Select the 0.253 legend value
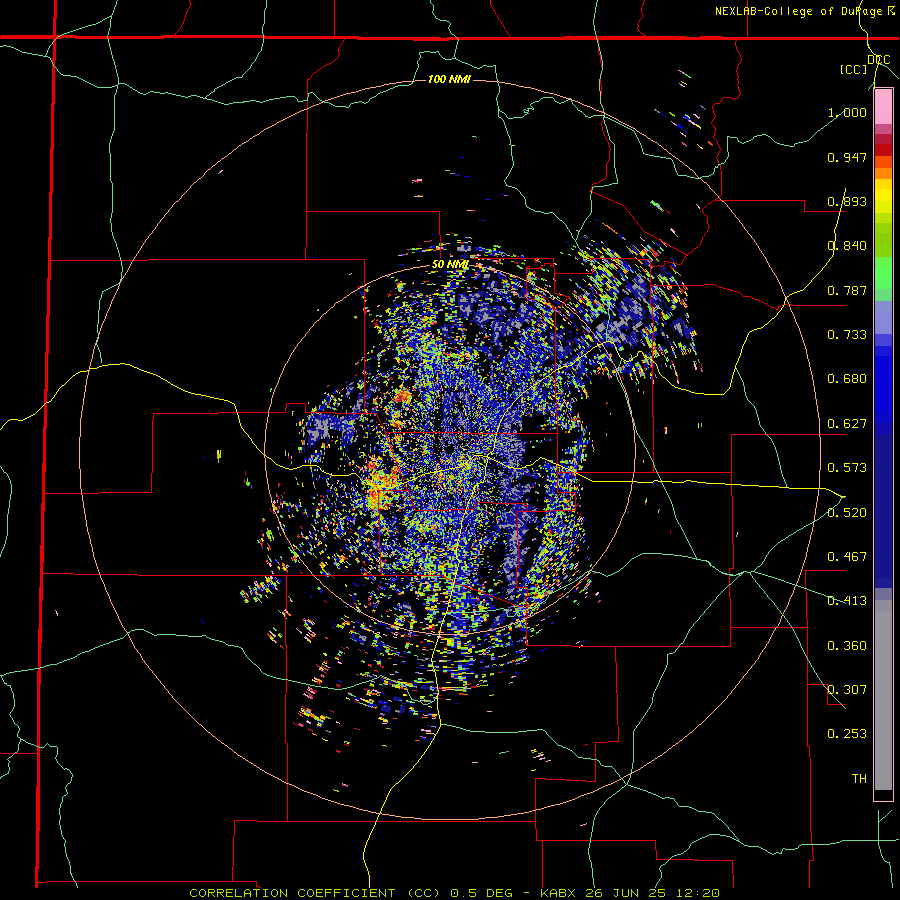The width and height of the screenshot is (900, 900). [x=847, y=734]
